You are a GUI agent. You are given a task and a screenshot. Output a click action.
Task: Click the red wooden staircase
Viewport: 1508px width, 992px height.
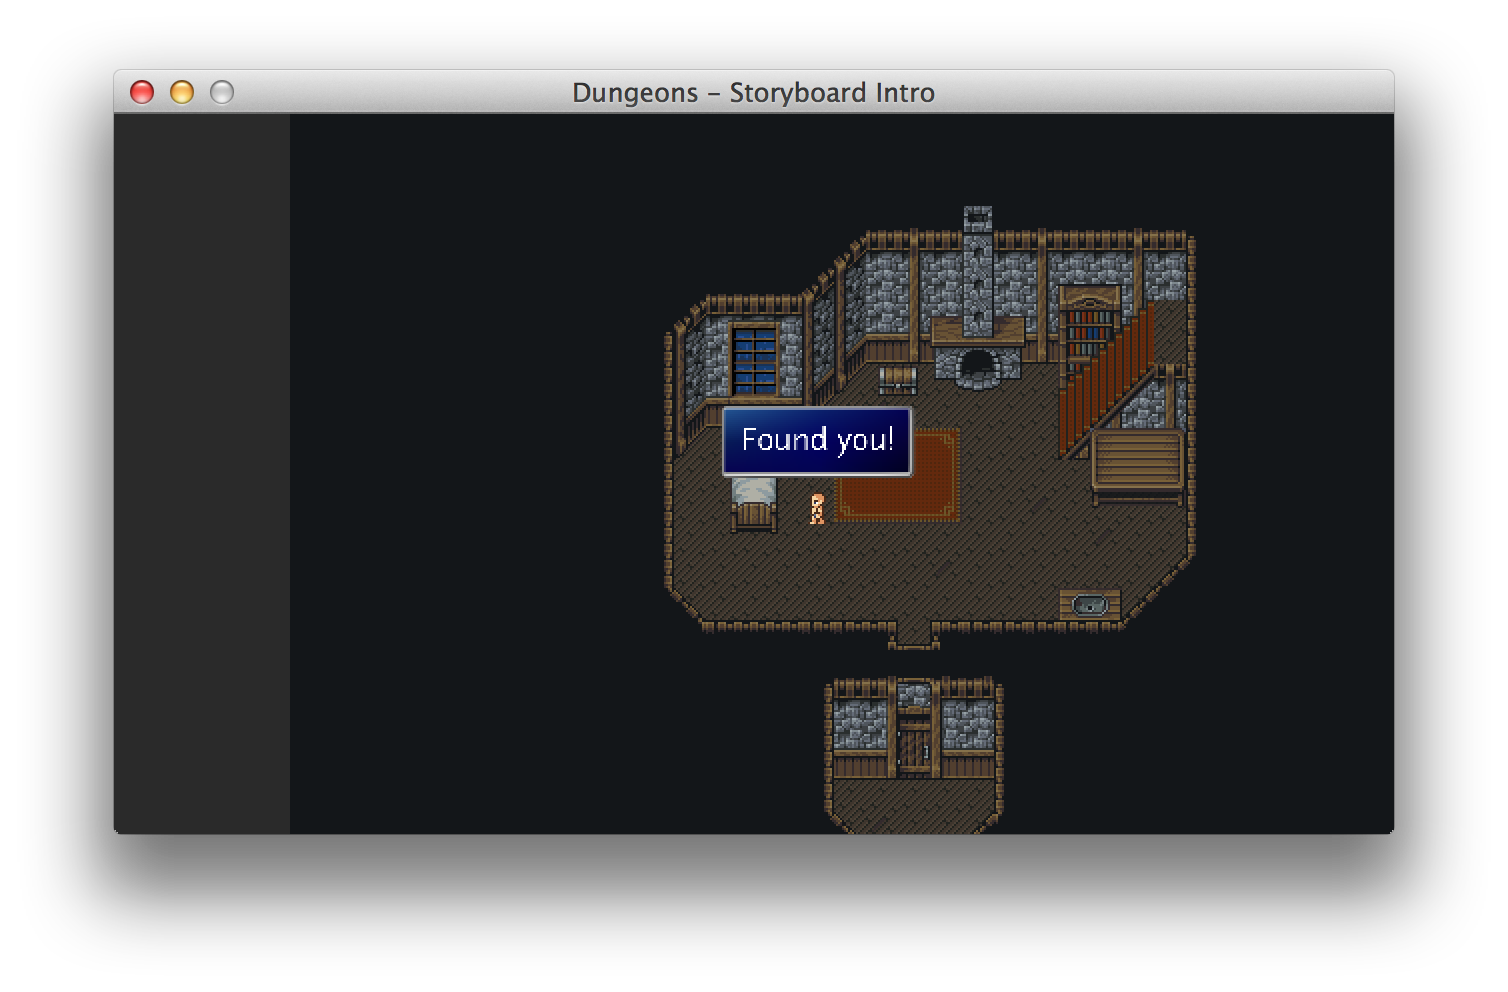[x=1107, y=382]
